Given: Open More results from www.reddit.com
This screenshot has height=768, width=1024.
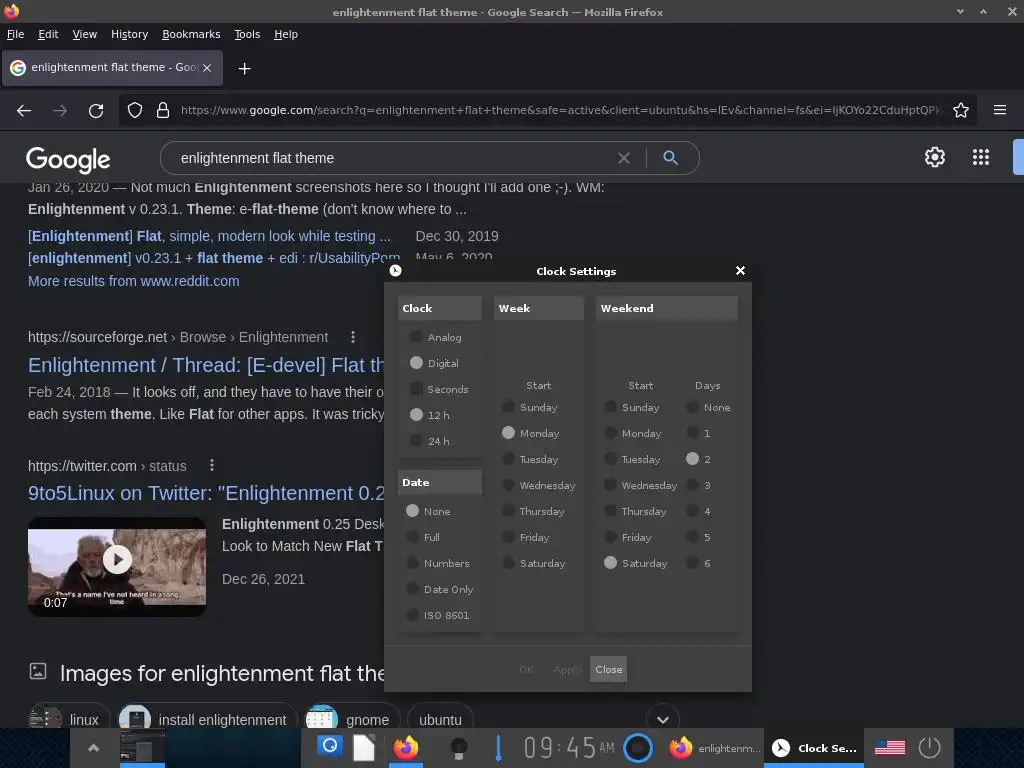Looking at the screenshot, I should coord(133,281).
